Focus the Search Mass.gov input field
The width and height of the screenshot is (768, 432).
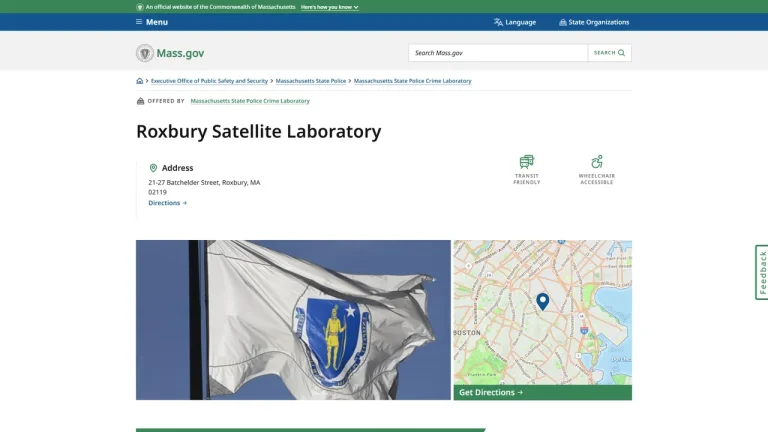(x=498, y=53)
